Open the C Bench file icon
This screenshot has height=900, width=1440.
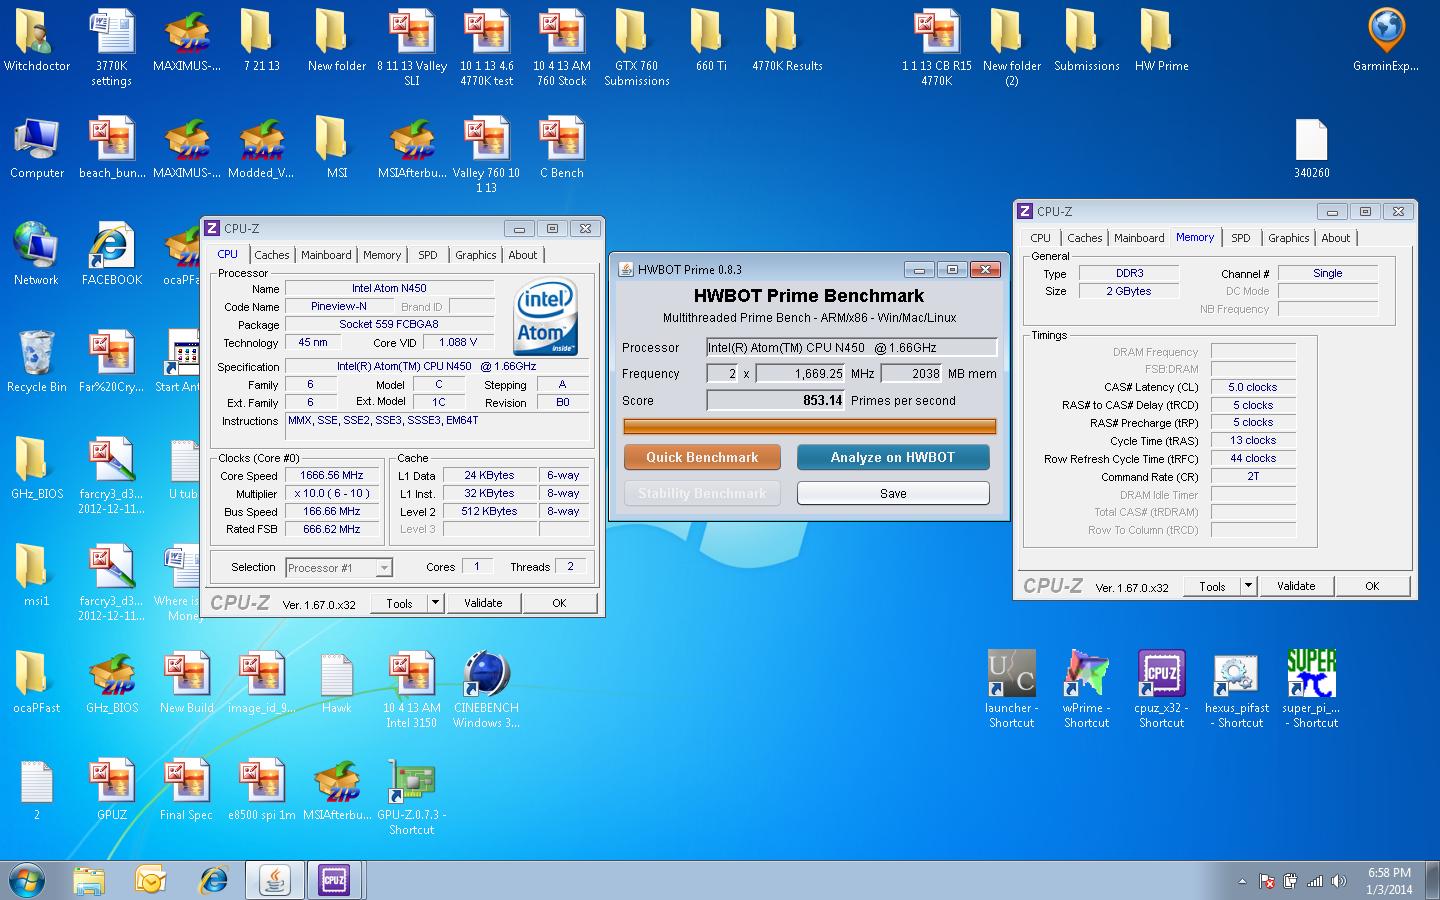562,147
